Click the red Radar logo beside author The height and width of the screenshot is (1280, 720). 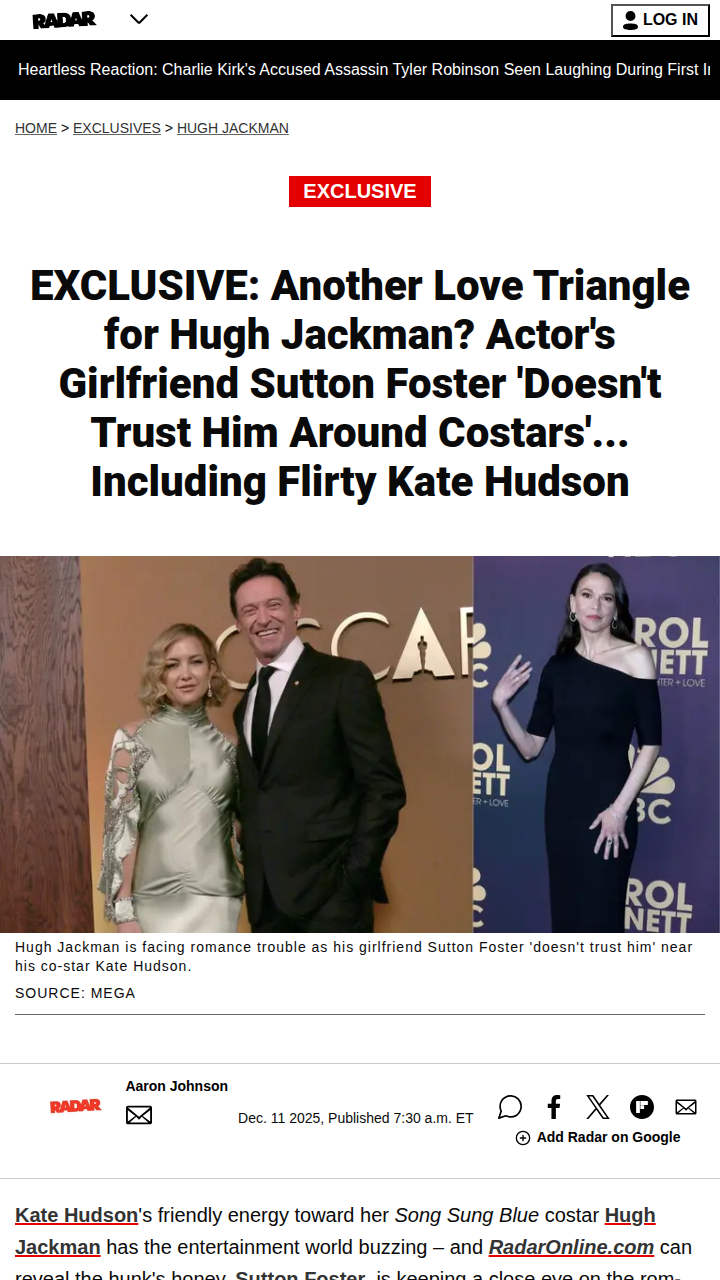(76, 1105)
